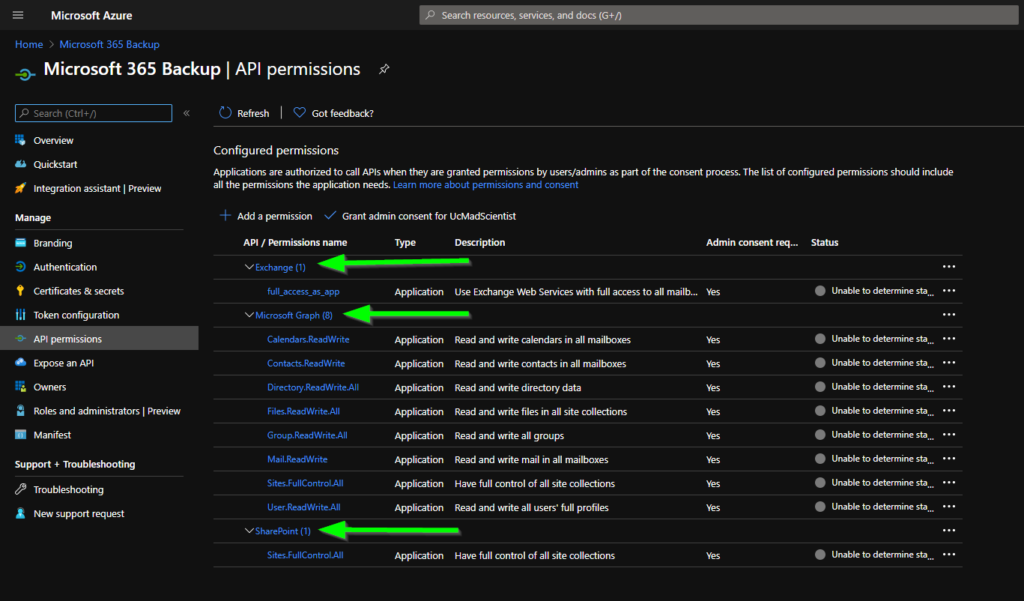The width and height of the screenshot is (1024, 601).
Task: Click the Troubleshooting wrench icon
Action: click(x=20, y=489)
